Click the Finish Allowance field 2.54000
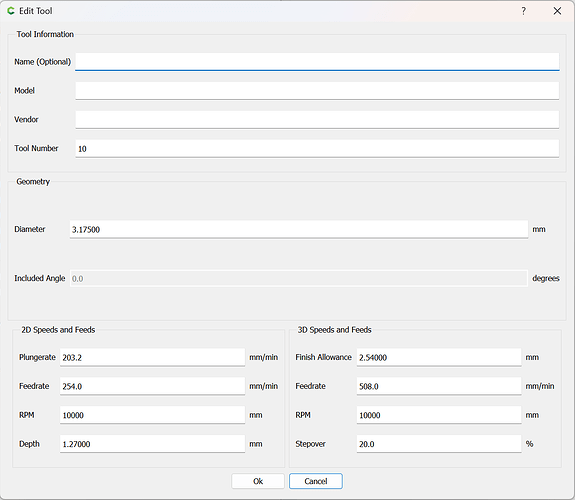Screen dimensions: 575x500 click(439, 357)
